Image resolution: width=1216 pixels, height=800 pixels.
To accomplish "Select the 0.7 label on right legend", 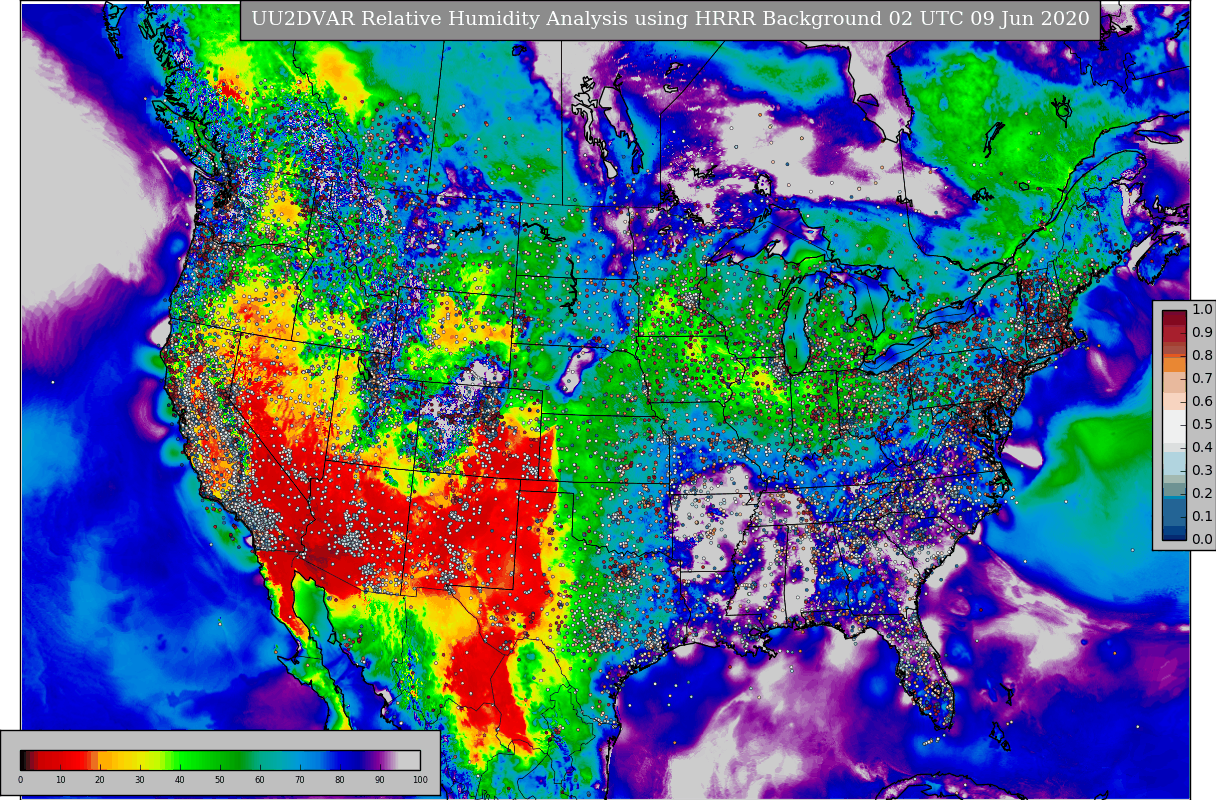I will tap(1201, 379).
